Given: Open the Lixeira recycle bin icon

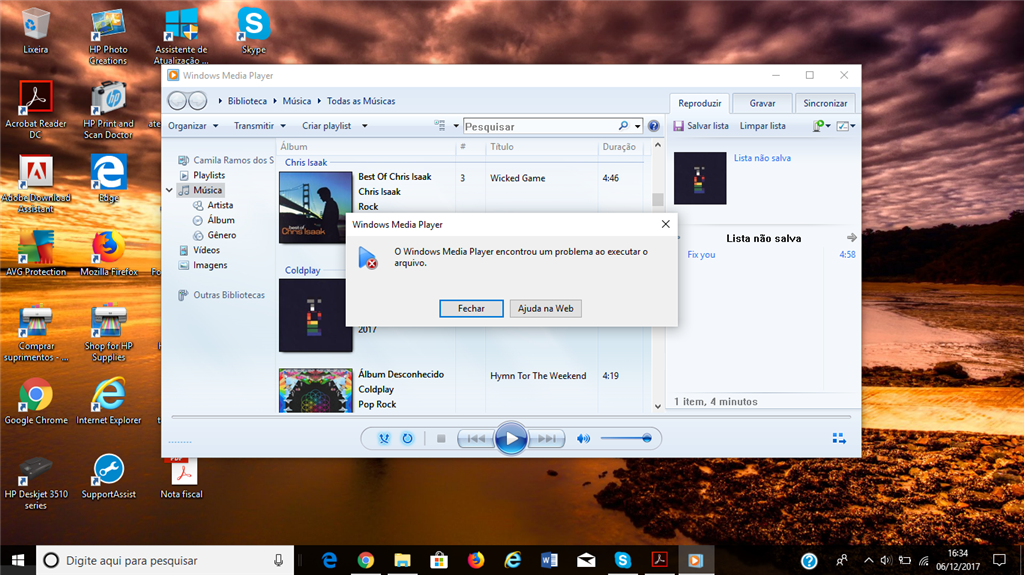Looking at the screenshot, I should (35, 31).
